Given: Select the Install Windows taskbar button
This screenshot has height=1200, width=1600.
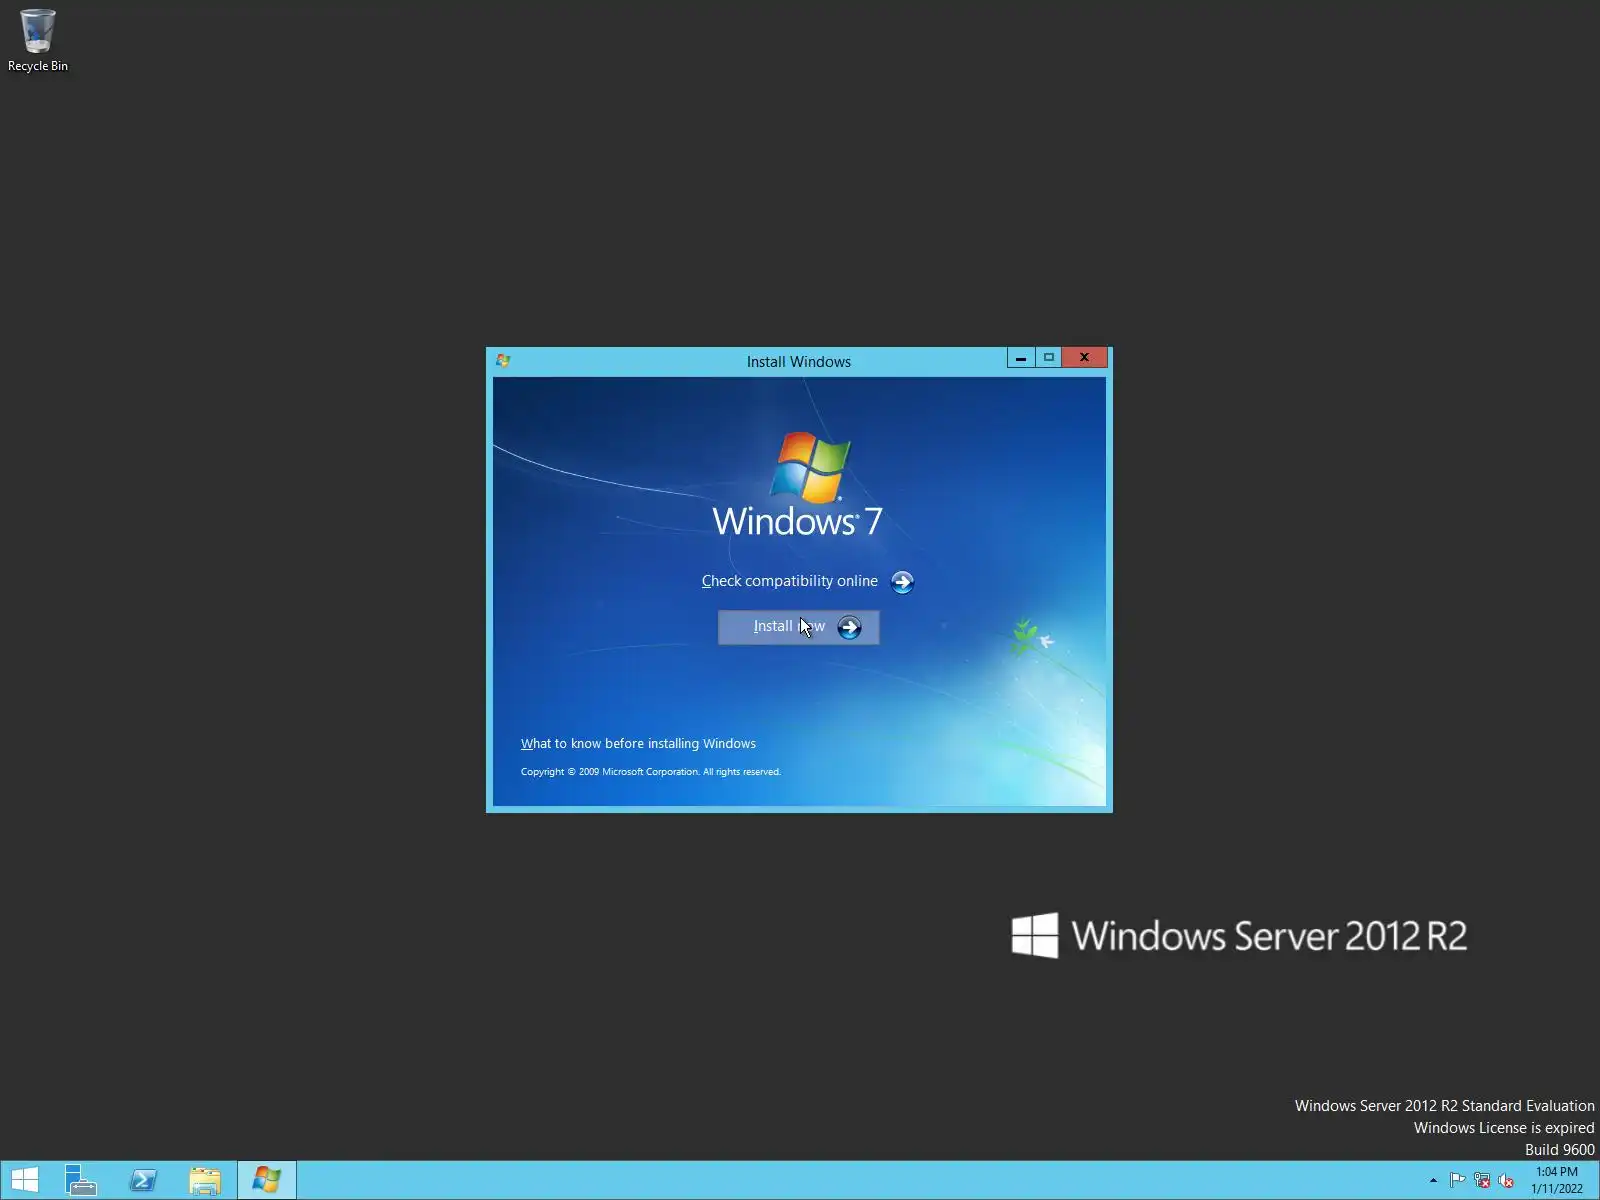Looking at the screenshot, I should tap(267, 1180).
